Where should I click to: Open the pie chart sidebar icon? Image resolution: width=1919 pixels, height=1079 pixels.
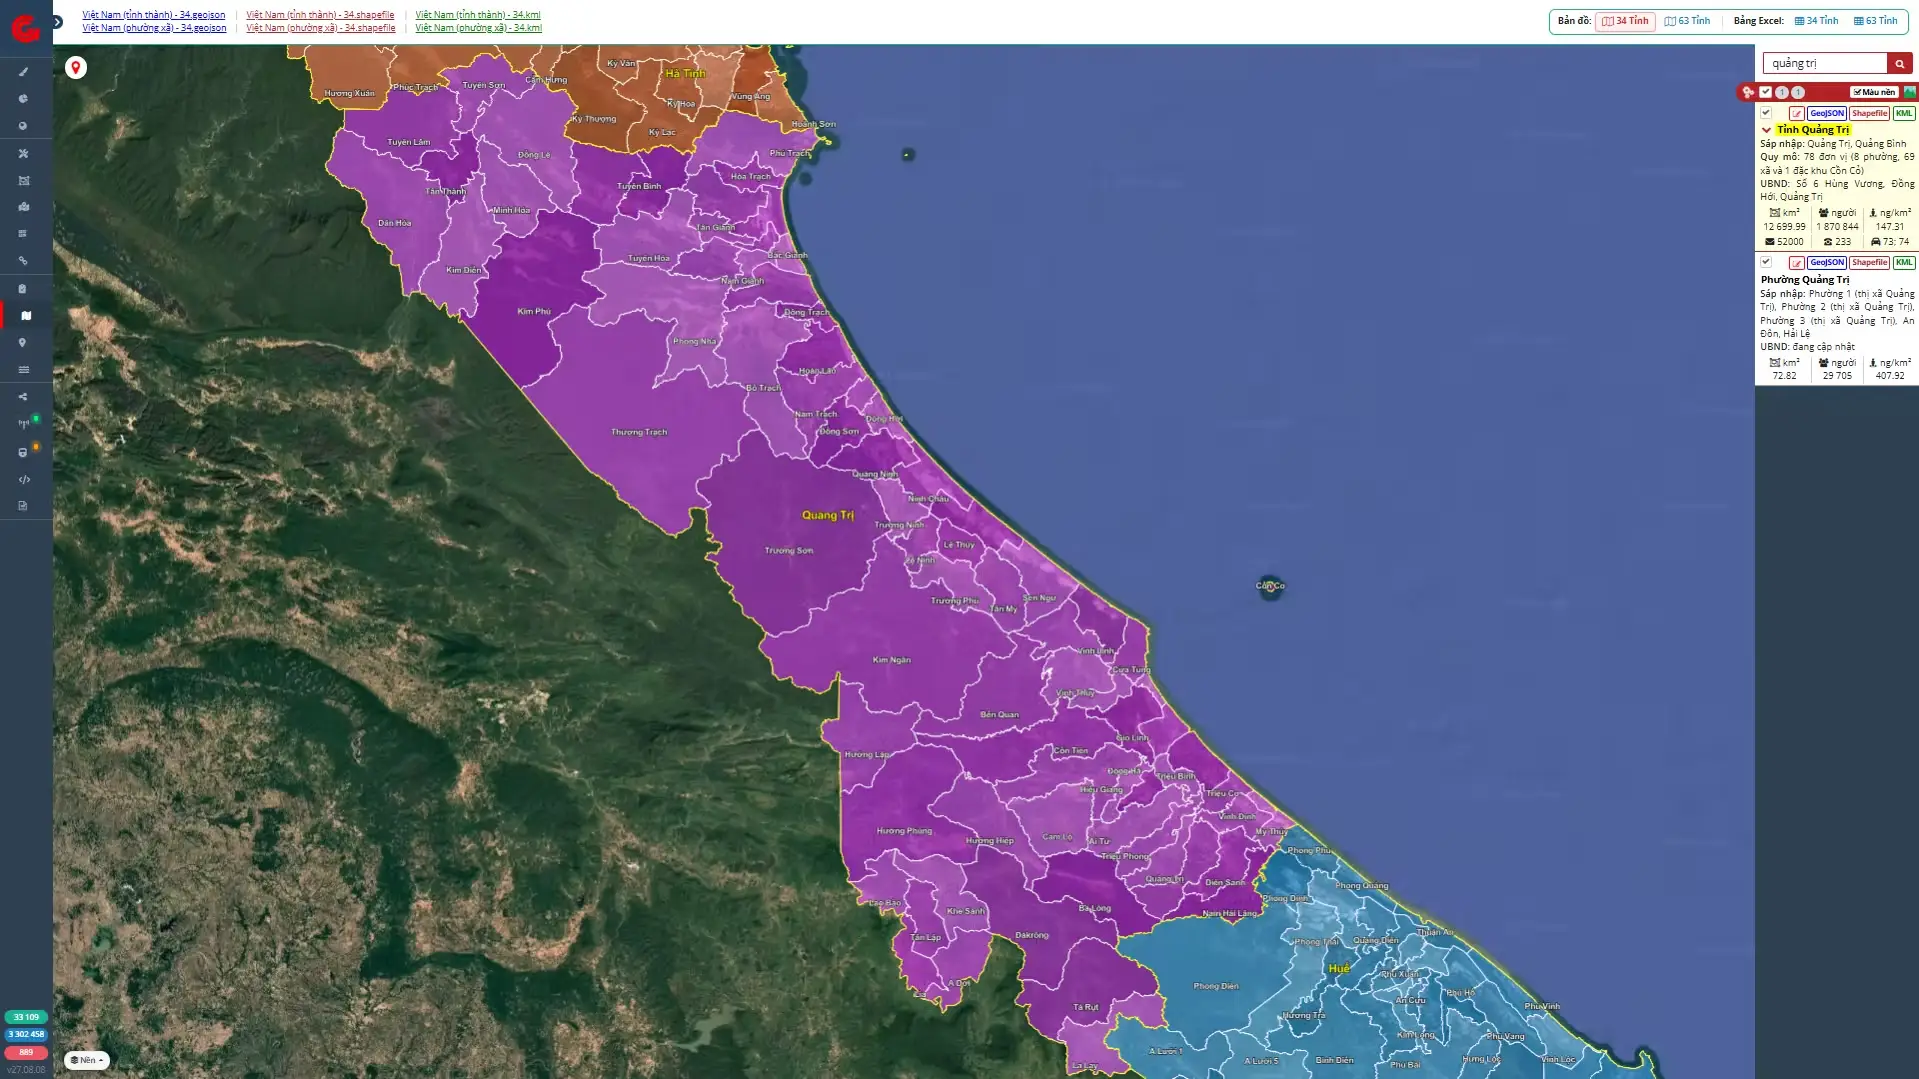pyautogui.click(x=23, y=99)
